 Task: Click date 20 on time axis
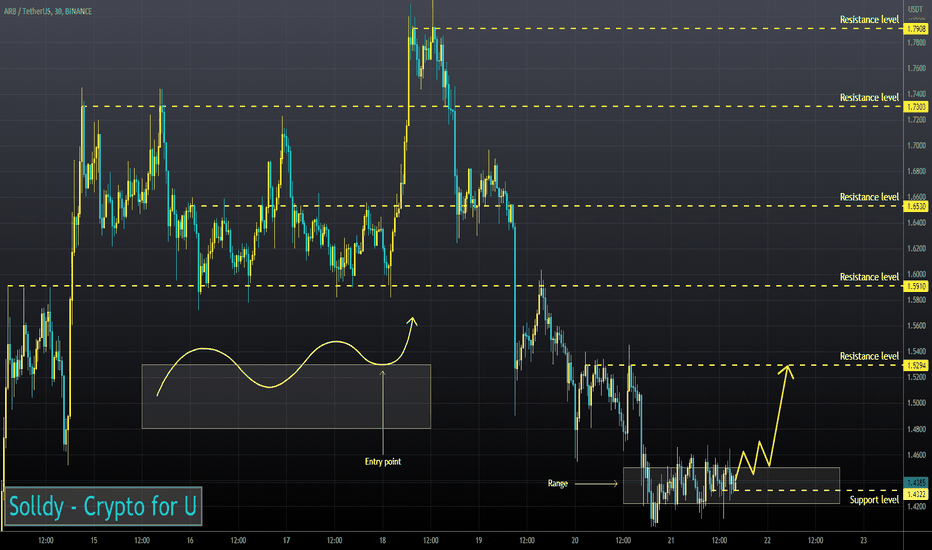pos(575,540)
